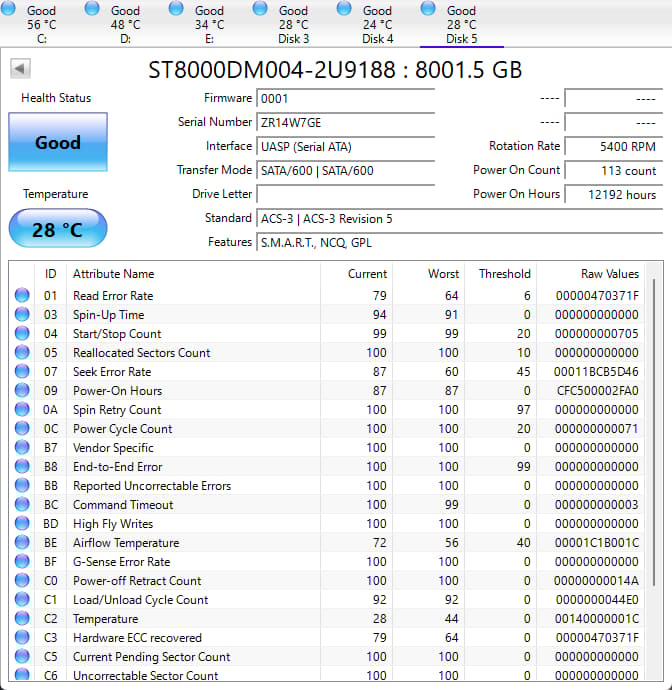Click raw value 00011BCB5D46

[x=596, y=371]
